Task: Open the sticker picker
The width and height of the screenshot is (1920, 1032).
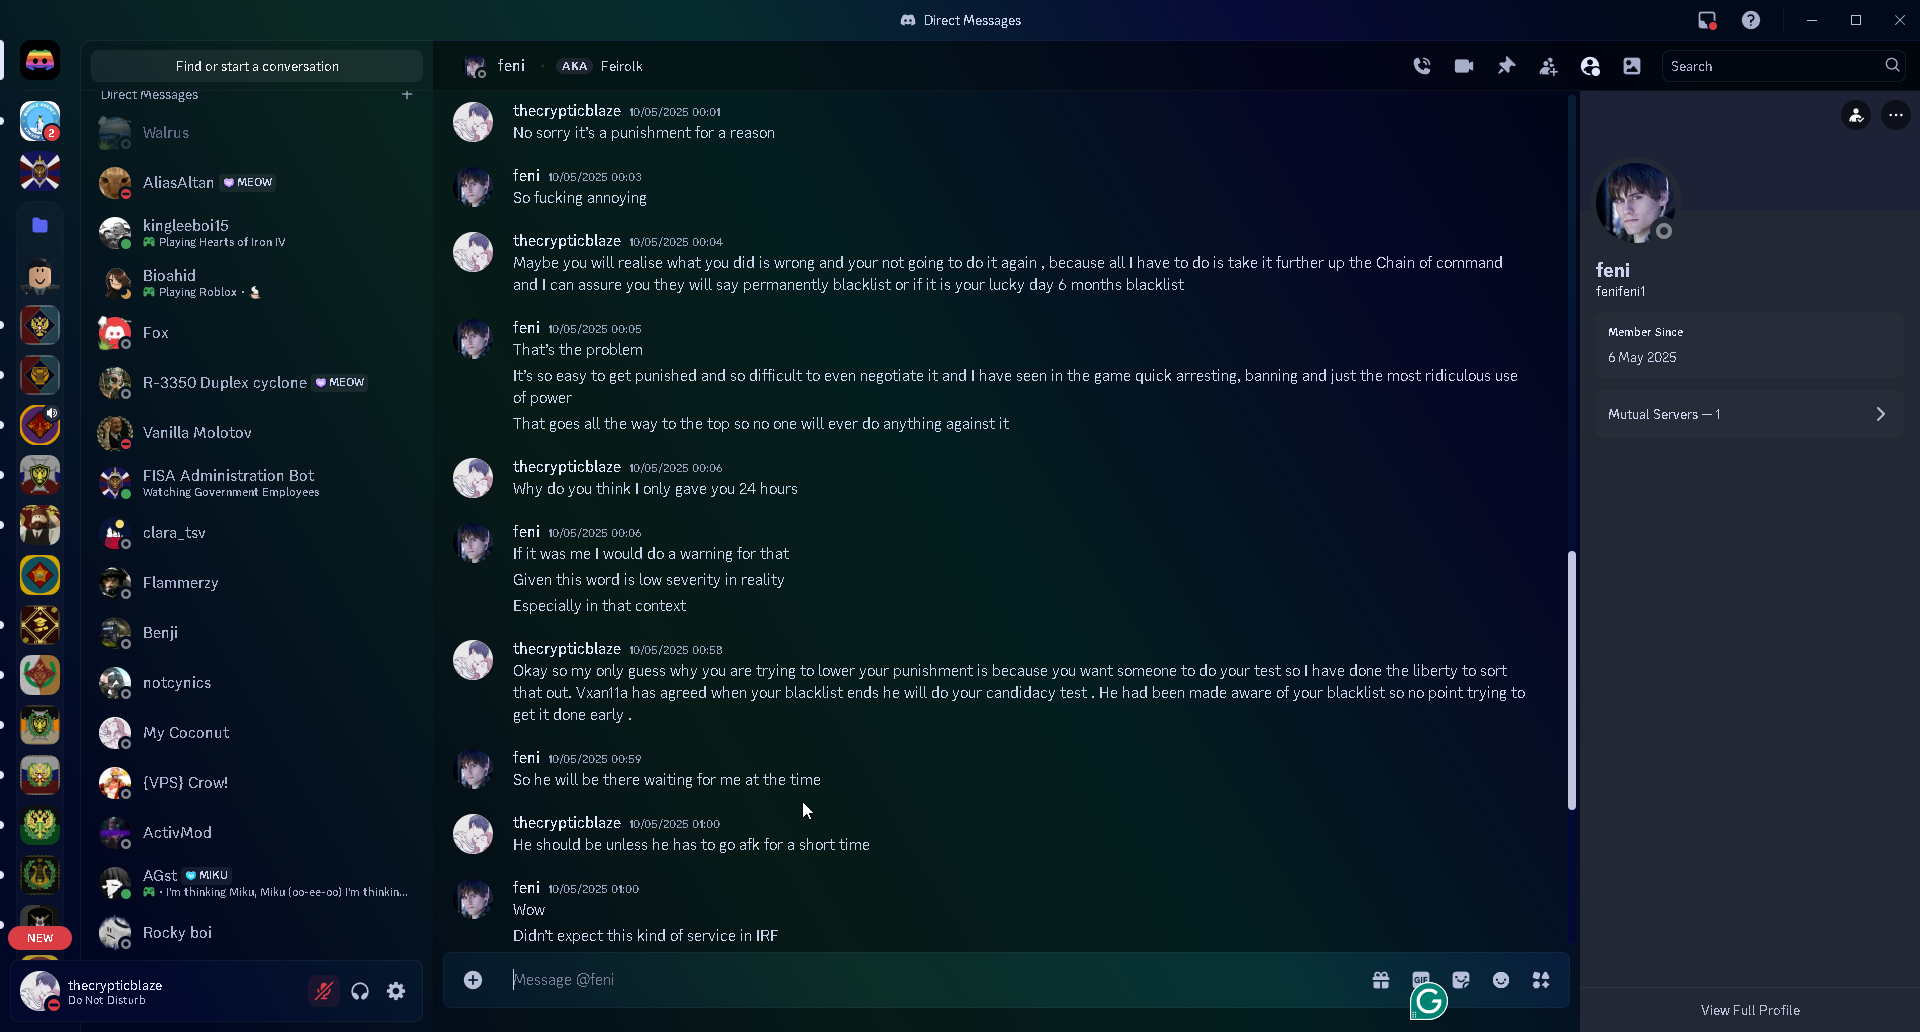Action: [x=1461, y=980]
